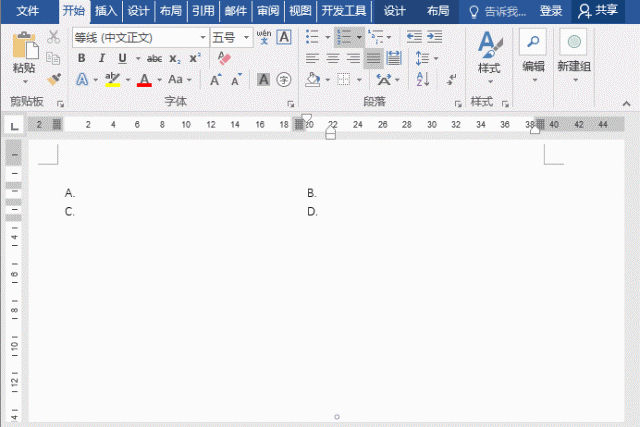640x427 pixels.
Task: Open the Text Effects dropdown arrow
Action: click(96, 80)
